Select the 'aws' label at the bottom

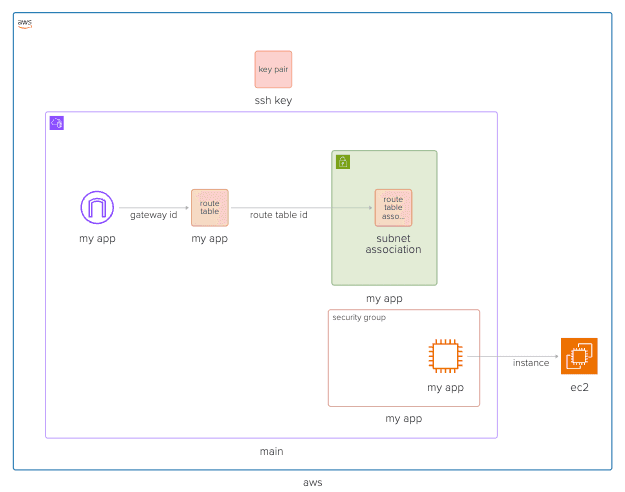coord(312,482)
